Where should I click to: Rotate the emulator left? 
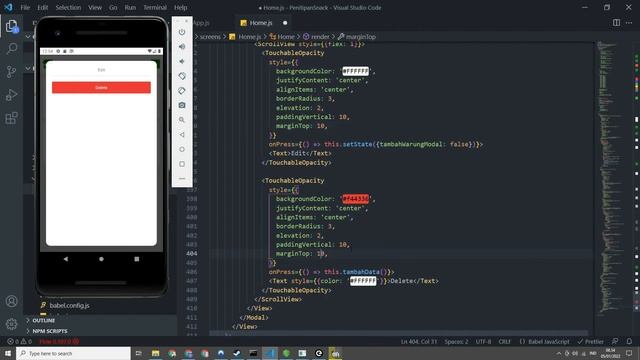(182, 76)
